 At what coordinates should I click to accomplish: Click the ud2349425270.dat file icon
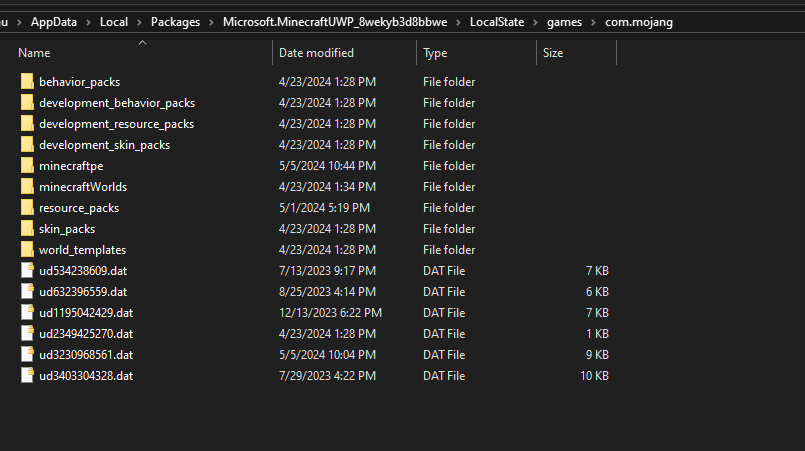[27, 334]
